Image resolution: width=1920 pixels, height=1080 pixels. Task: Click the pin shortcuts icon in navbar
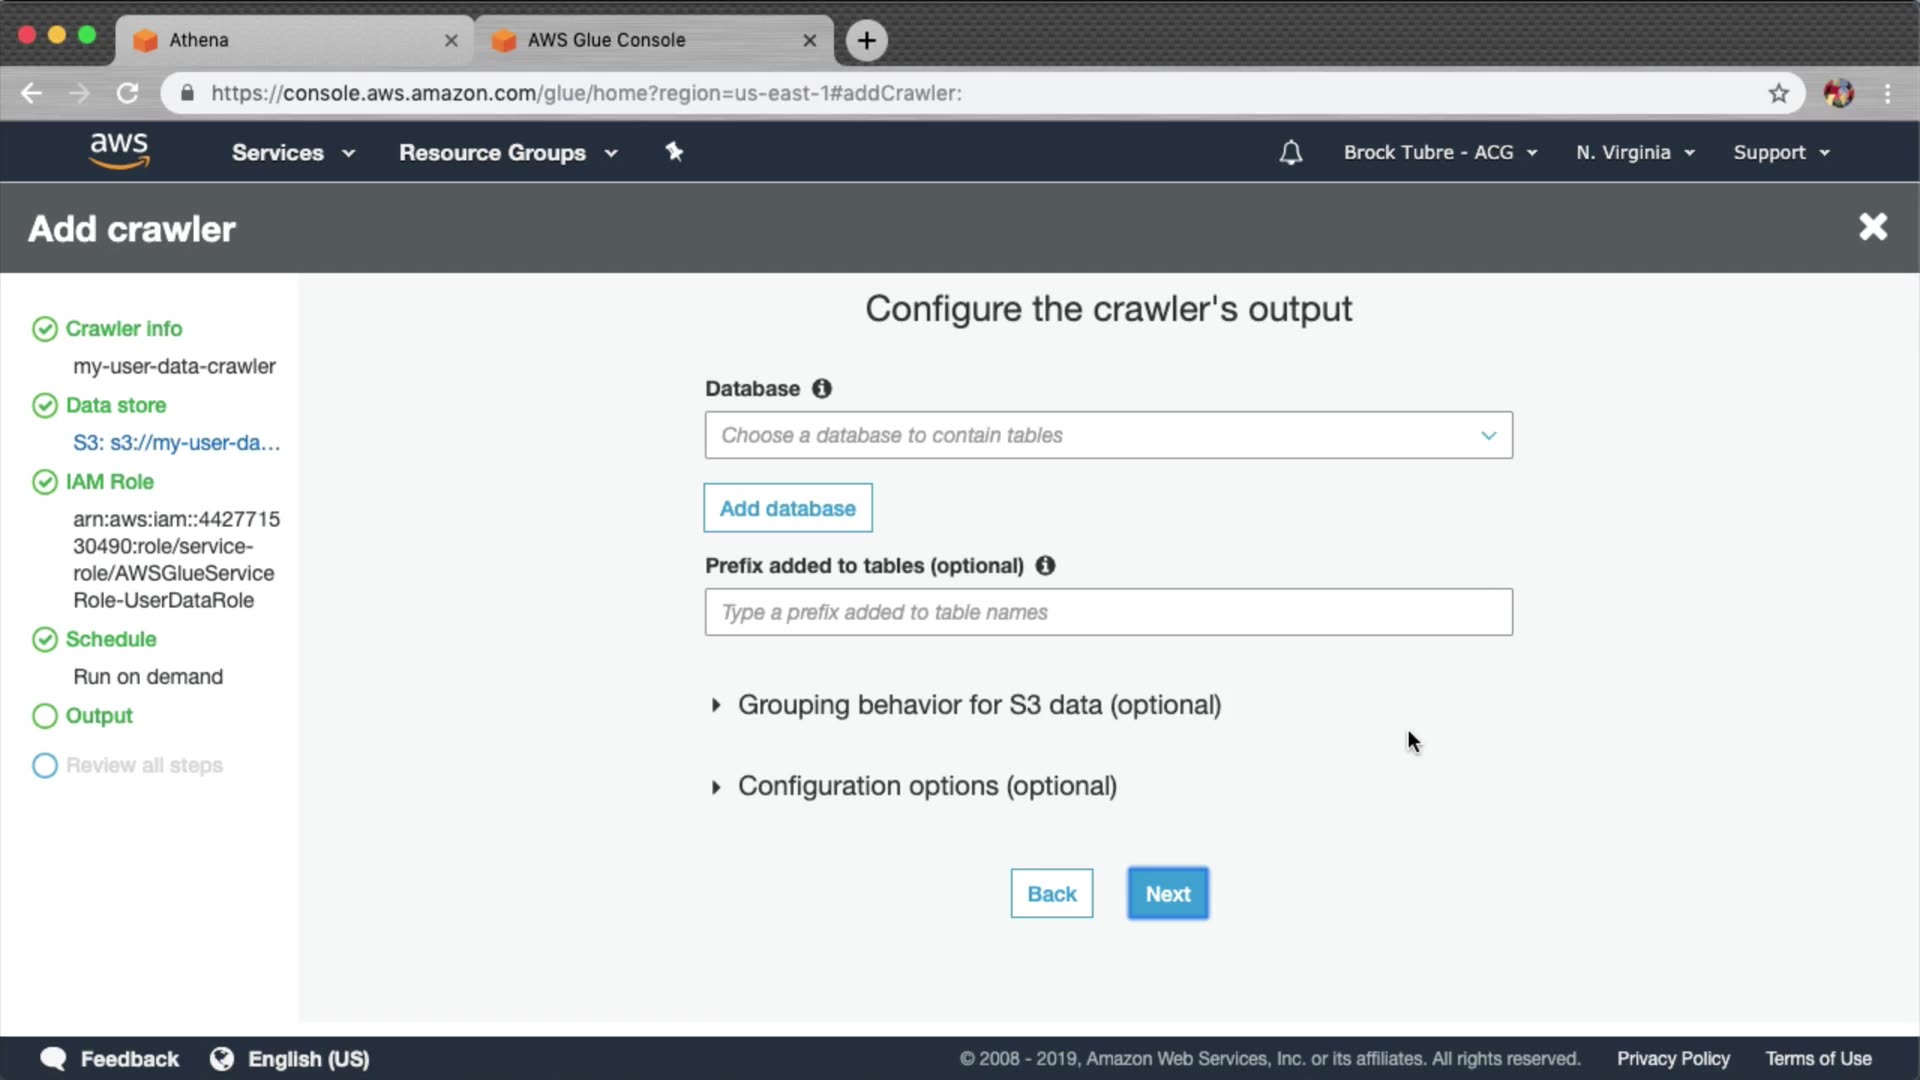(x=674, y=152)
